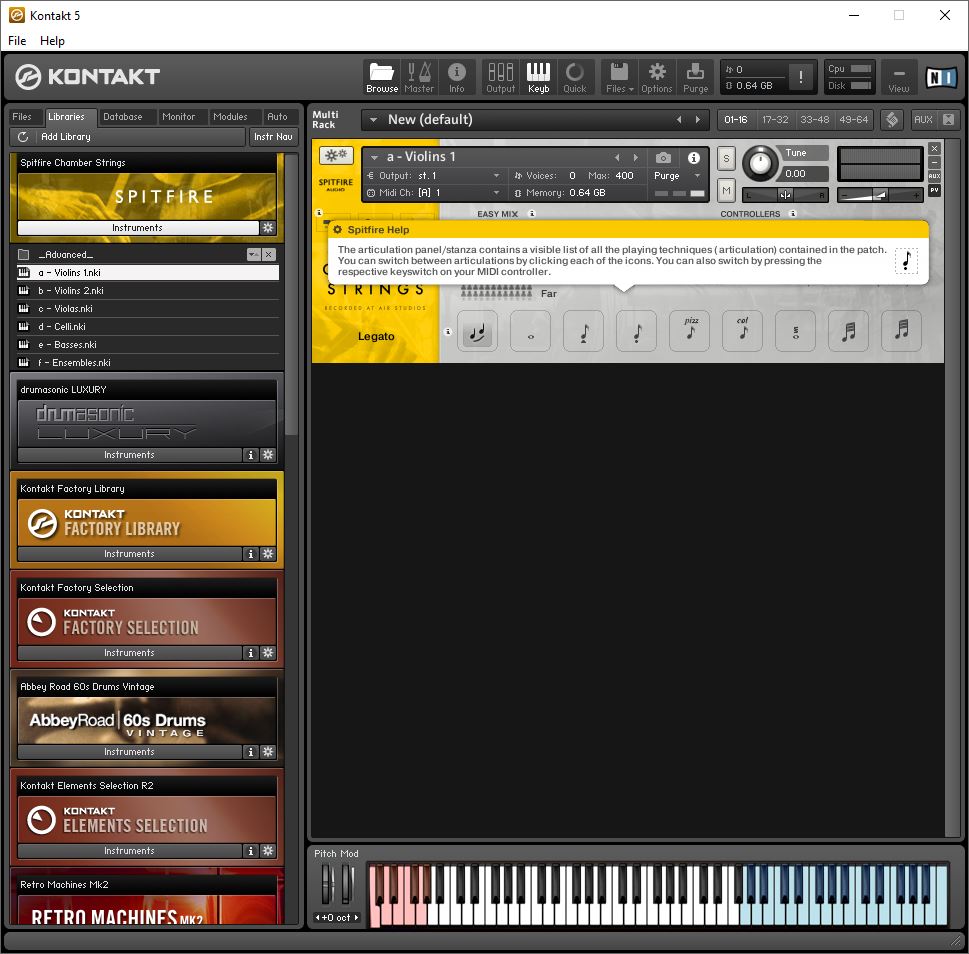Viewport: 969px width, 954px height.
Task: Mute the Violins 1 instrument
Action: tap(726, 191)
